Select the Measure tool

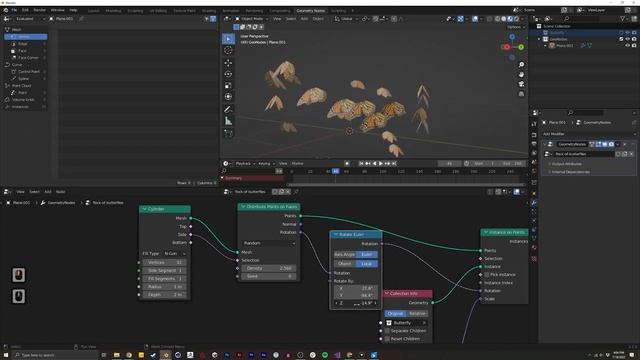point(228,121)
